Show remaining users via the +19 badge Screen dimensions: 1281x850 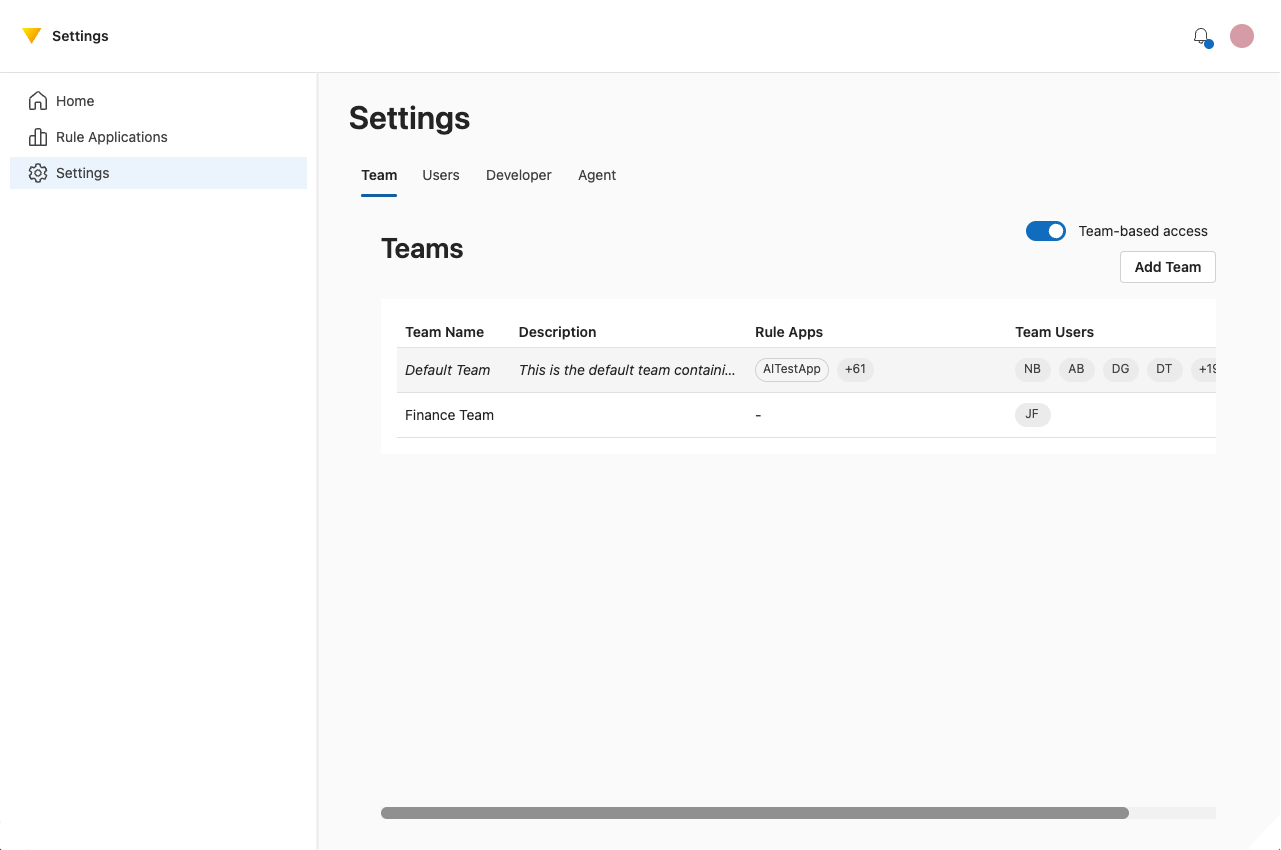1205,369
